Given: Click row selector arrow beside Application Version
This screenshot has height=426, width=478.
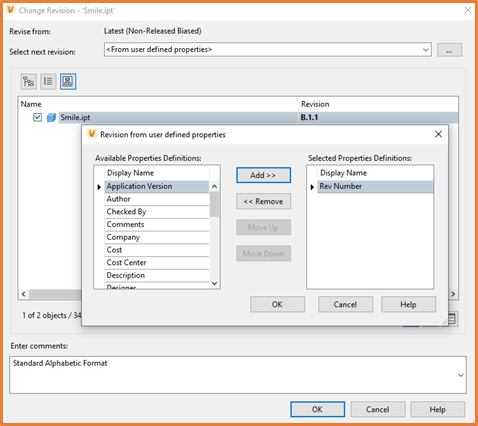Looking at the screenshot, I should pyautogui.click(x=99, y=187).
